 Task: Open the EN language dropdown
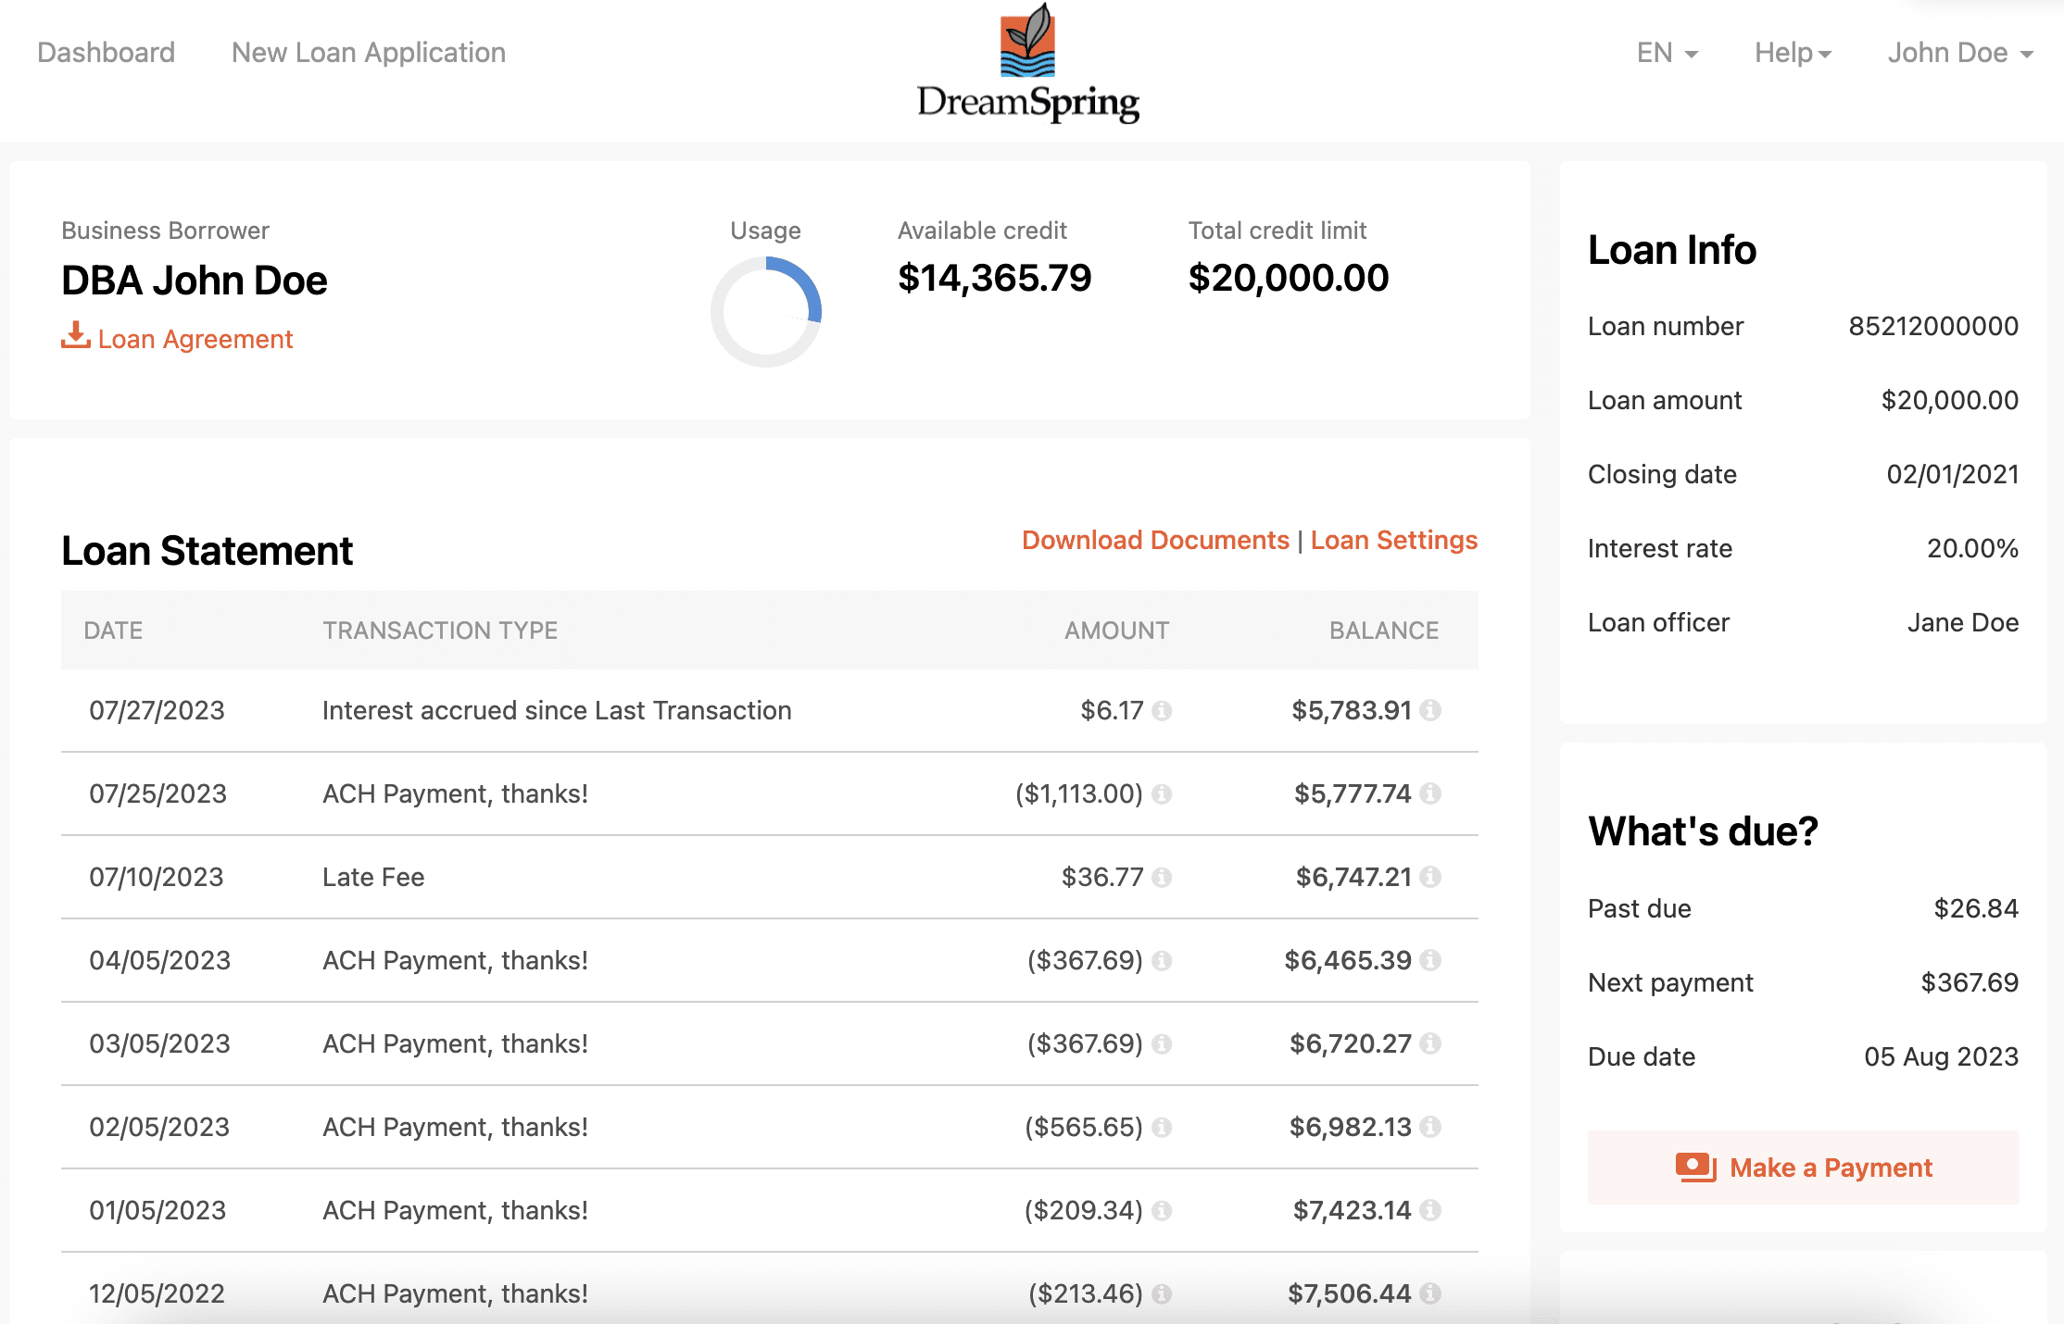1665,52
